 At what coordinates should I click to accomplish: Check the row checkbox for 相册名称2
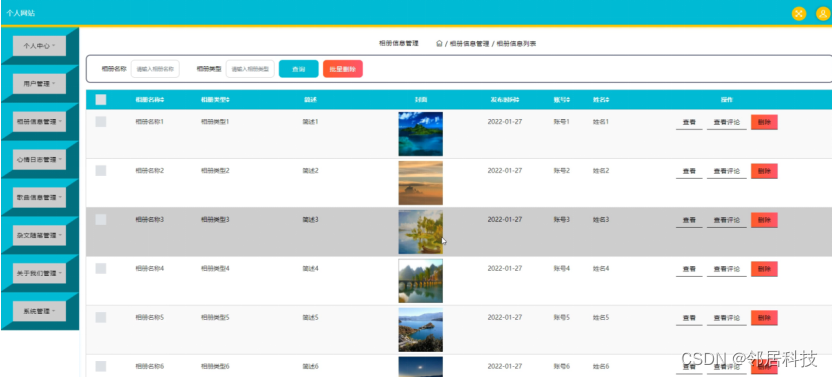coord(101,170)
